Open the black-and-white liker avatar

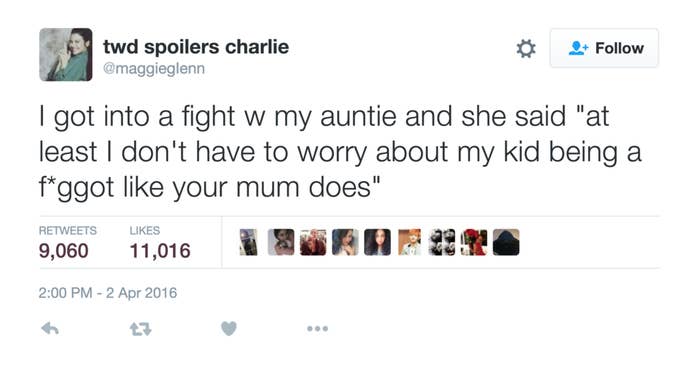[x=442, y=242]
